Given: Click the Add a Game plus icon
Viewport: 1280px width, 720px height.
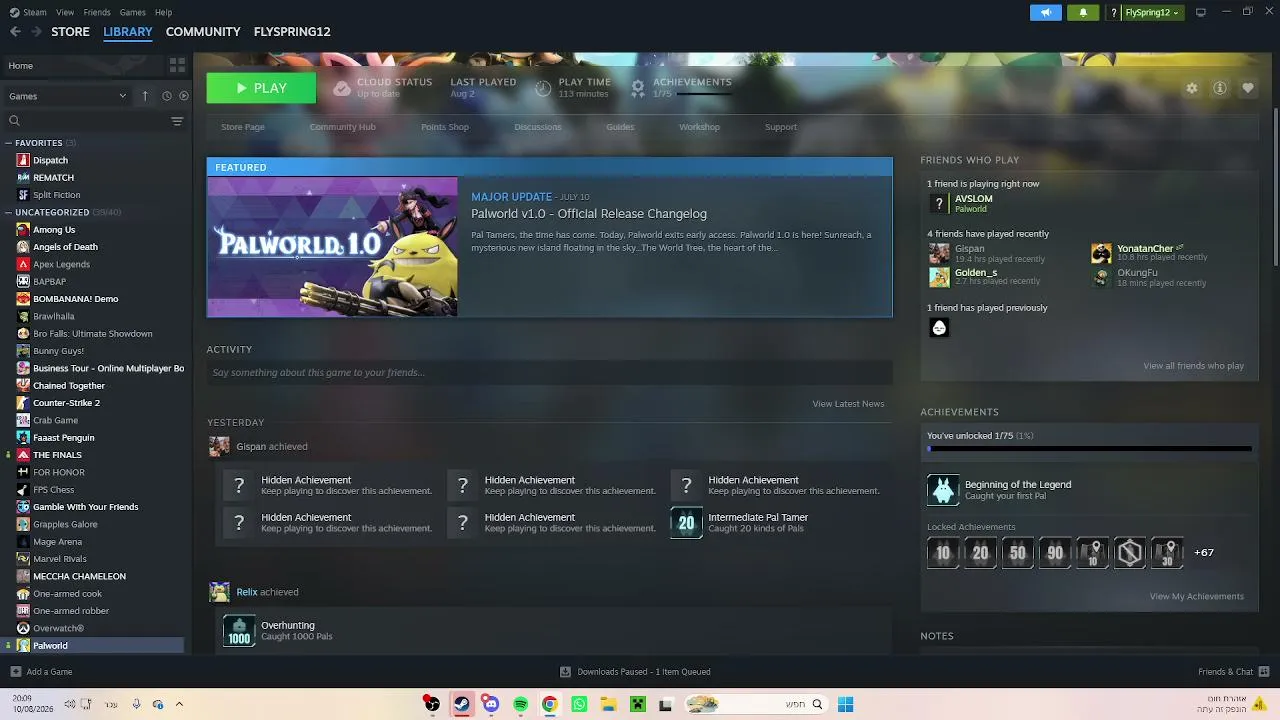Looking at the screenshot, I should point(15,672).
